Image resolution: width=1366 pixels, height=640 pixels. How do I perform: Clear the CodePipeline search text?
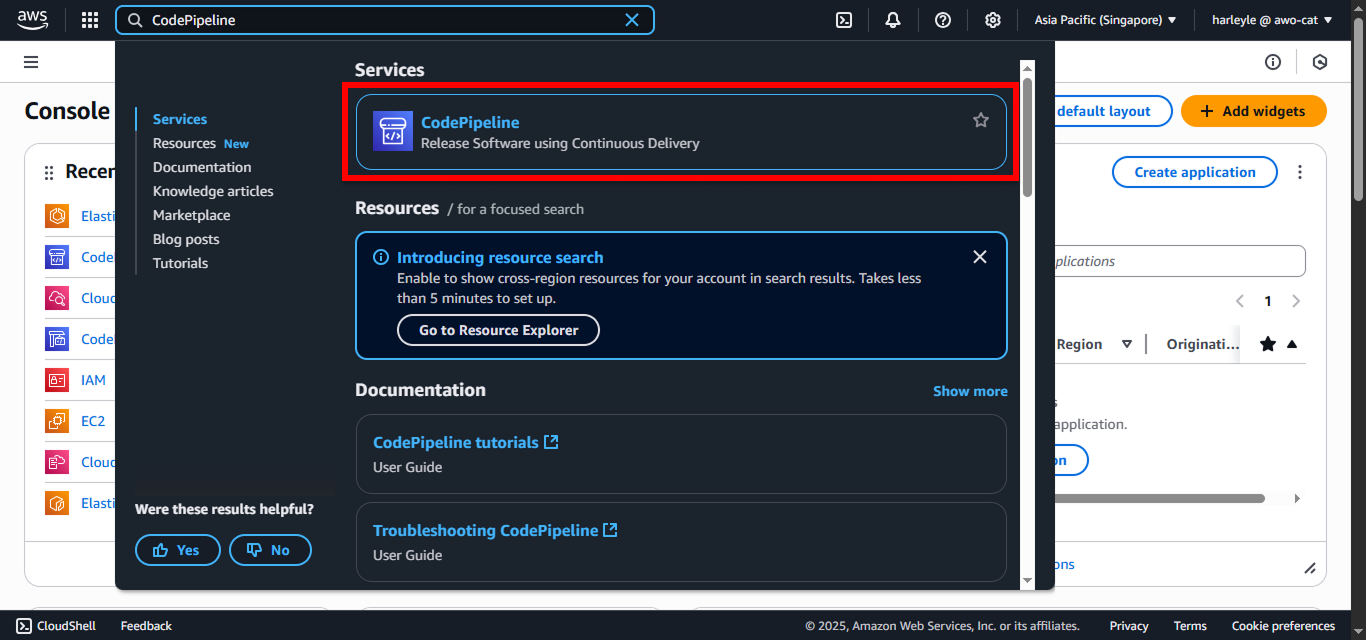(632, 20)
